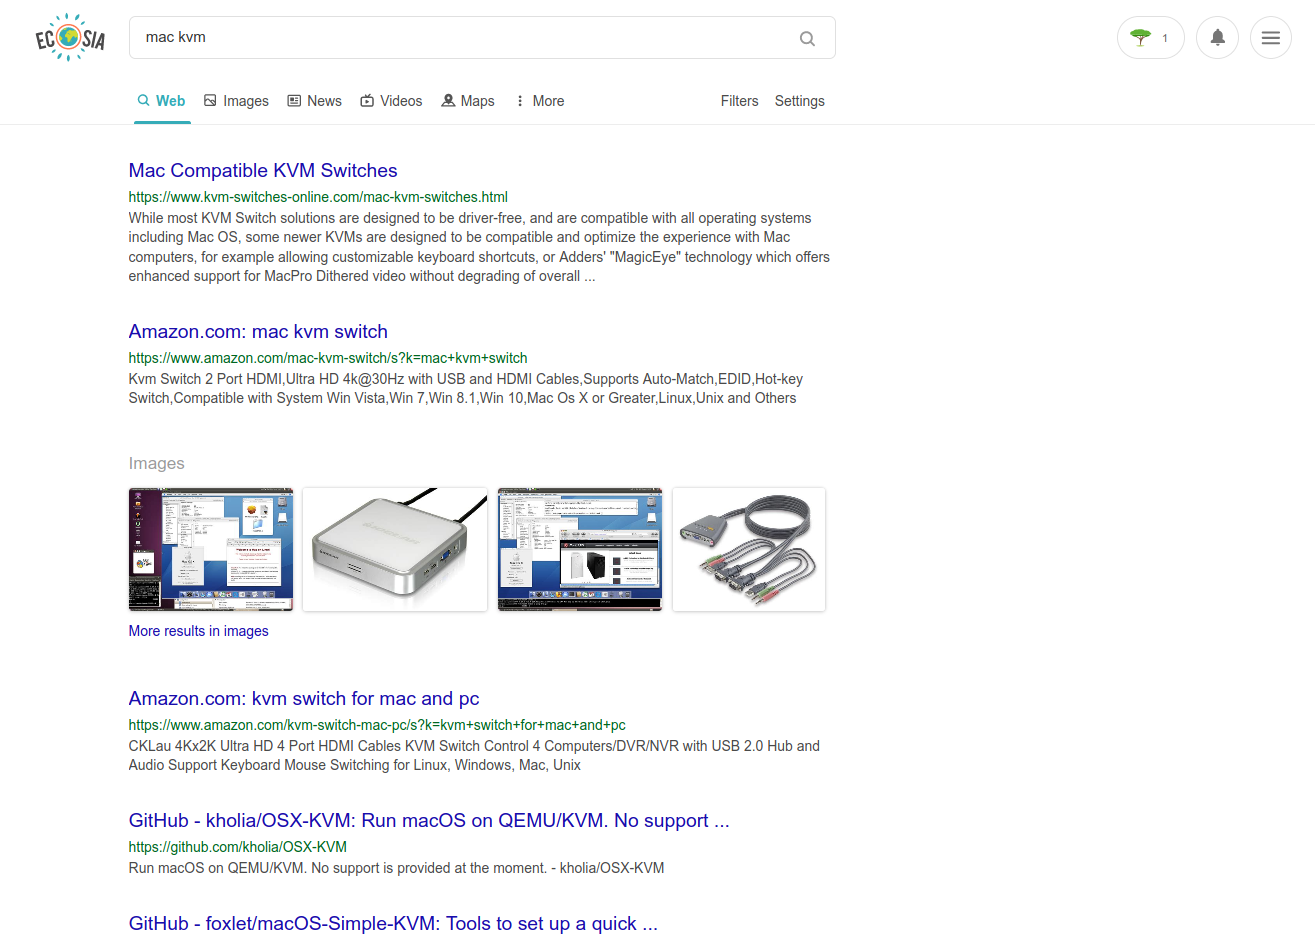The height and width of the screenshot is (934, 1315).
Task: Open 'Amazon.com: kvm switch for mac and pc'
Action: pos(304,699)
